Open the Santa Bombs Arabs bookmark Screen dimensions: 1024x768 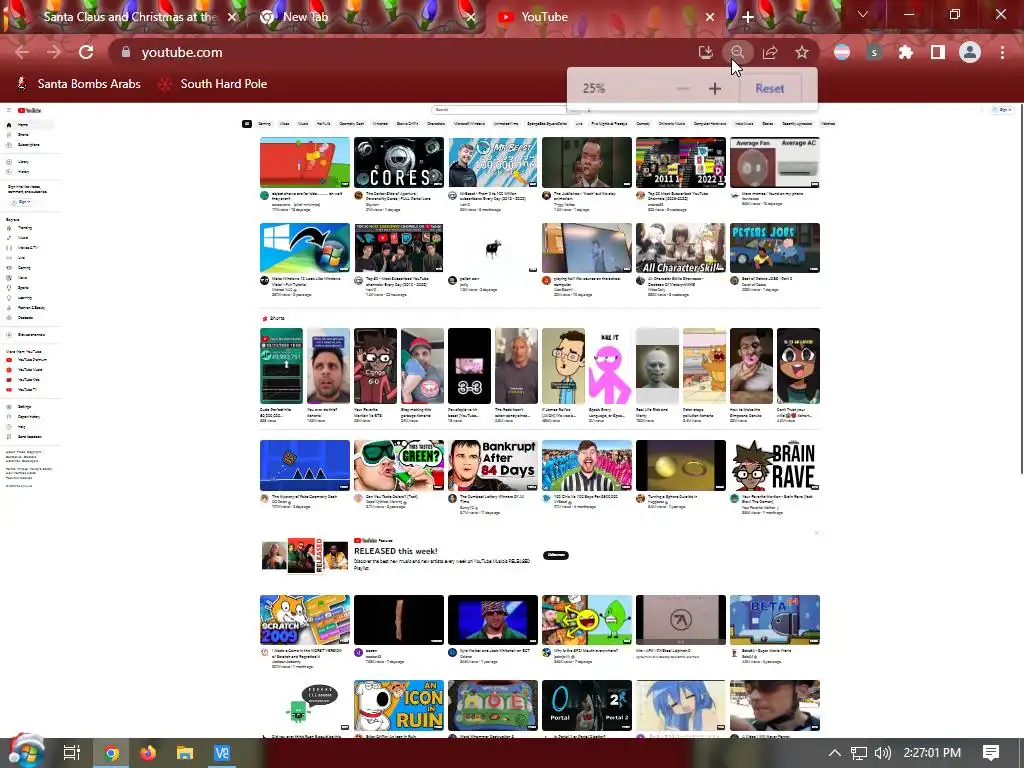tap(78, 84)
